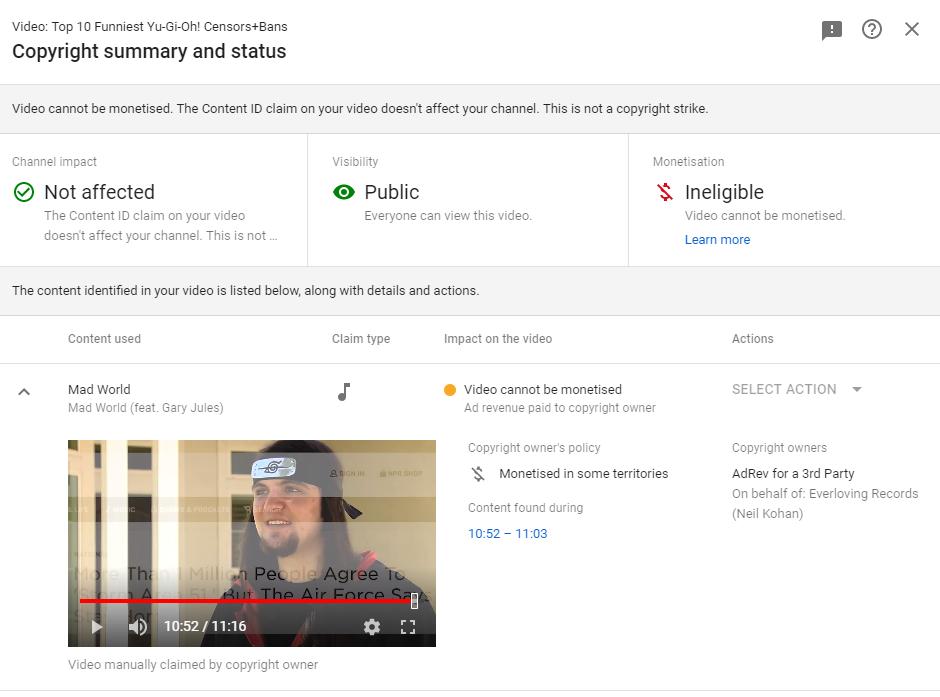Click the Claim type column header

point(361,339)
